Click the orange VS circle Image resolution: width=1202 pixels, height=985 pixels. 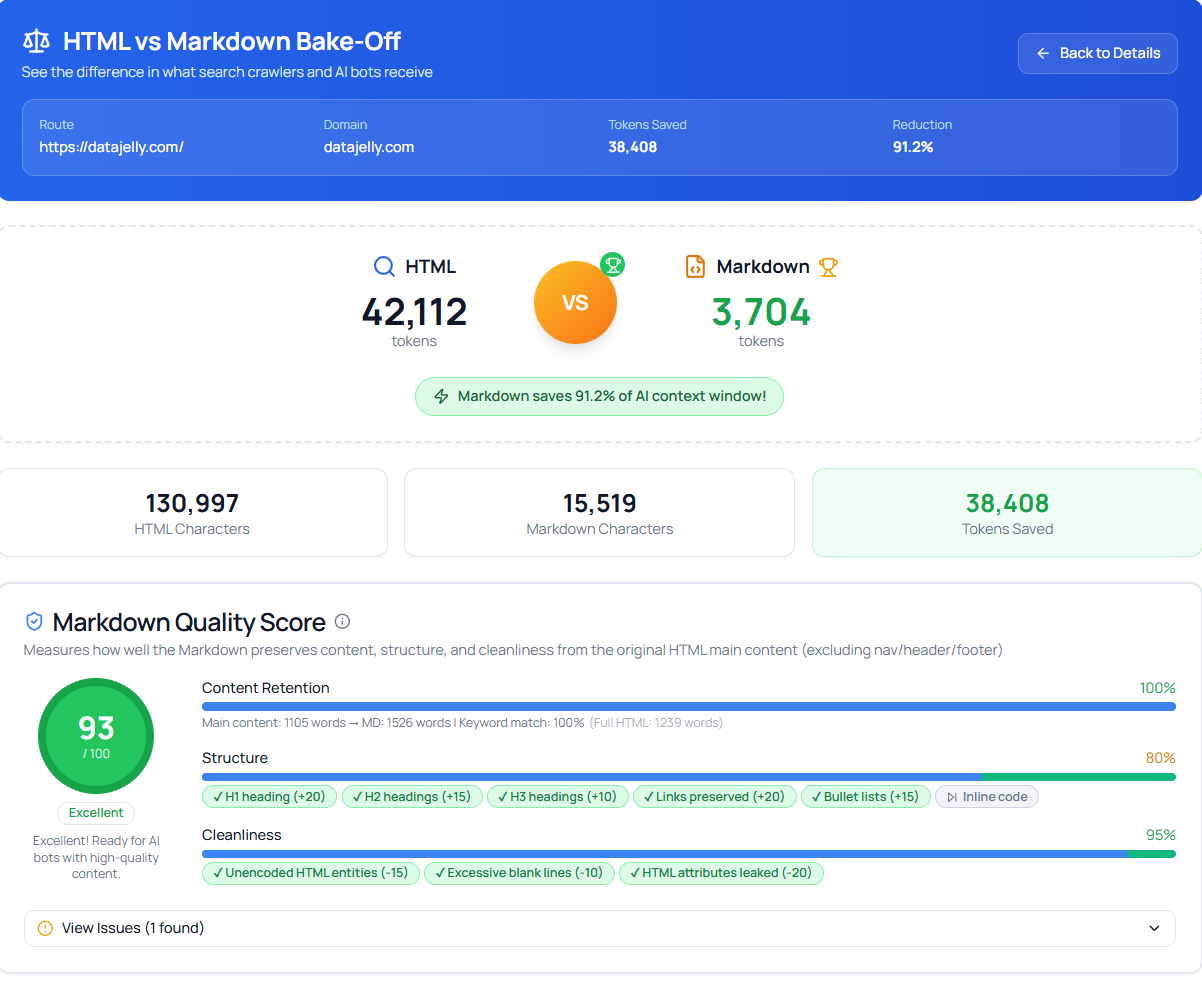pos(575,302)
